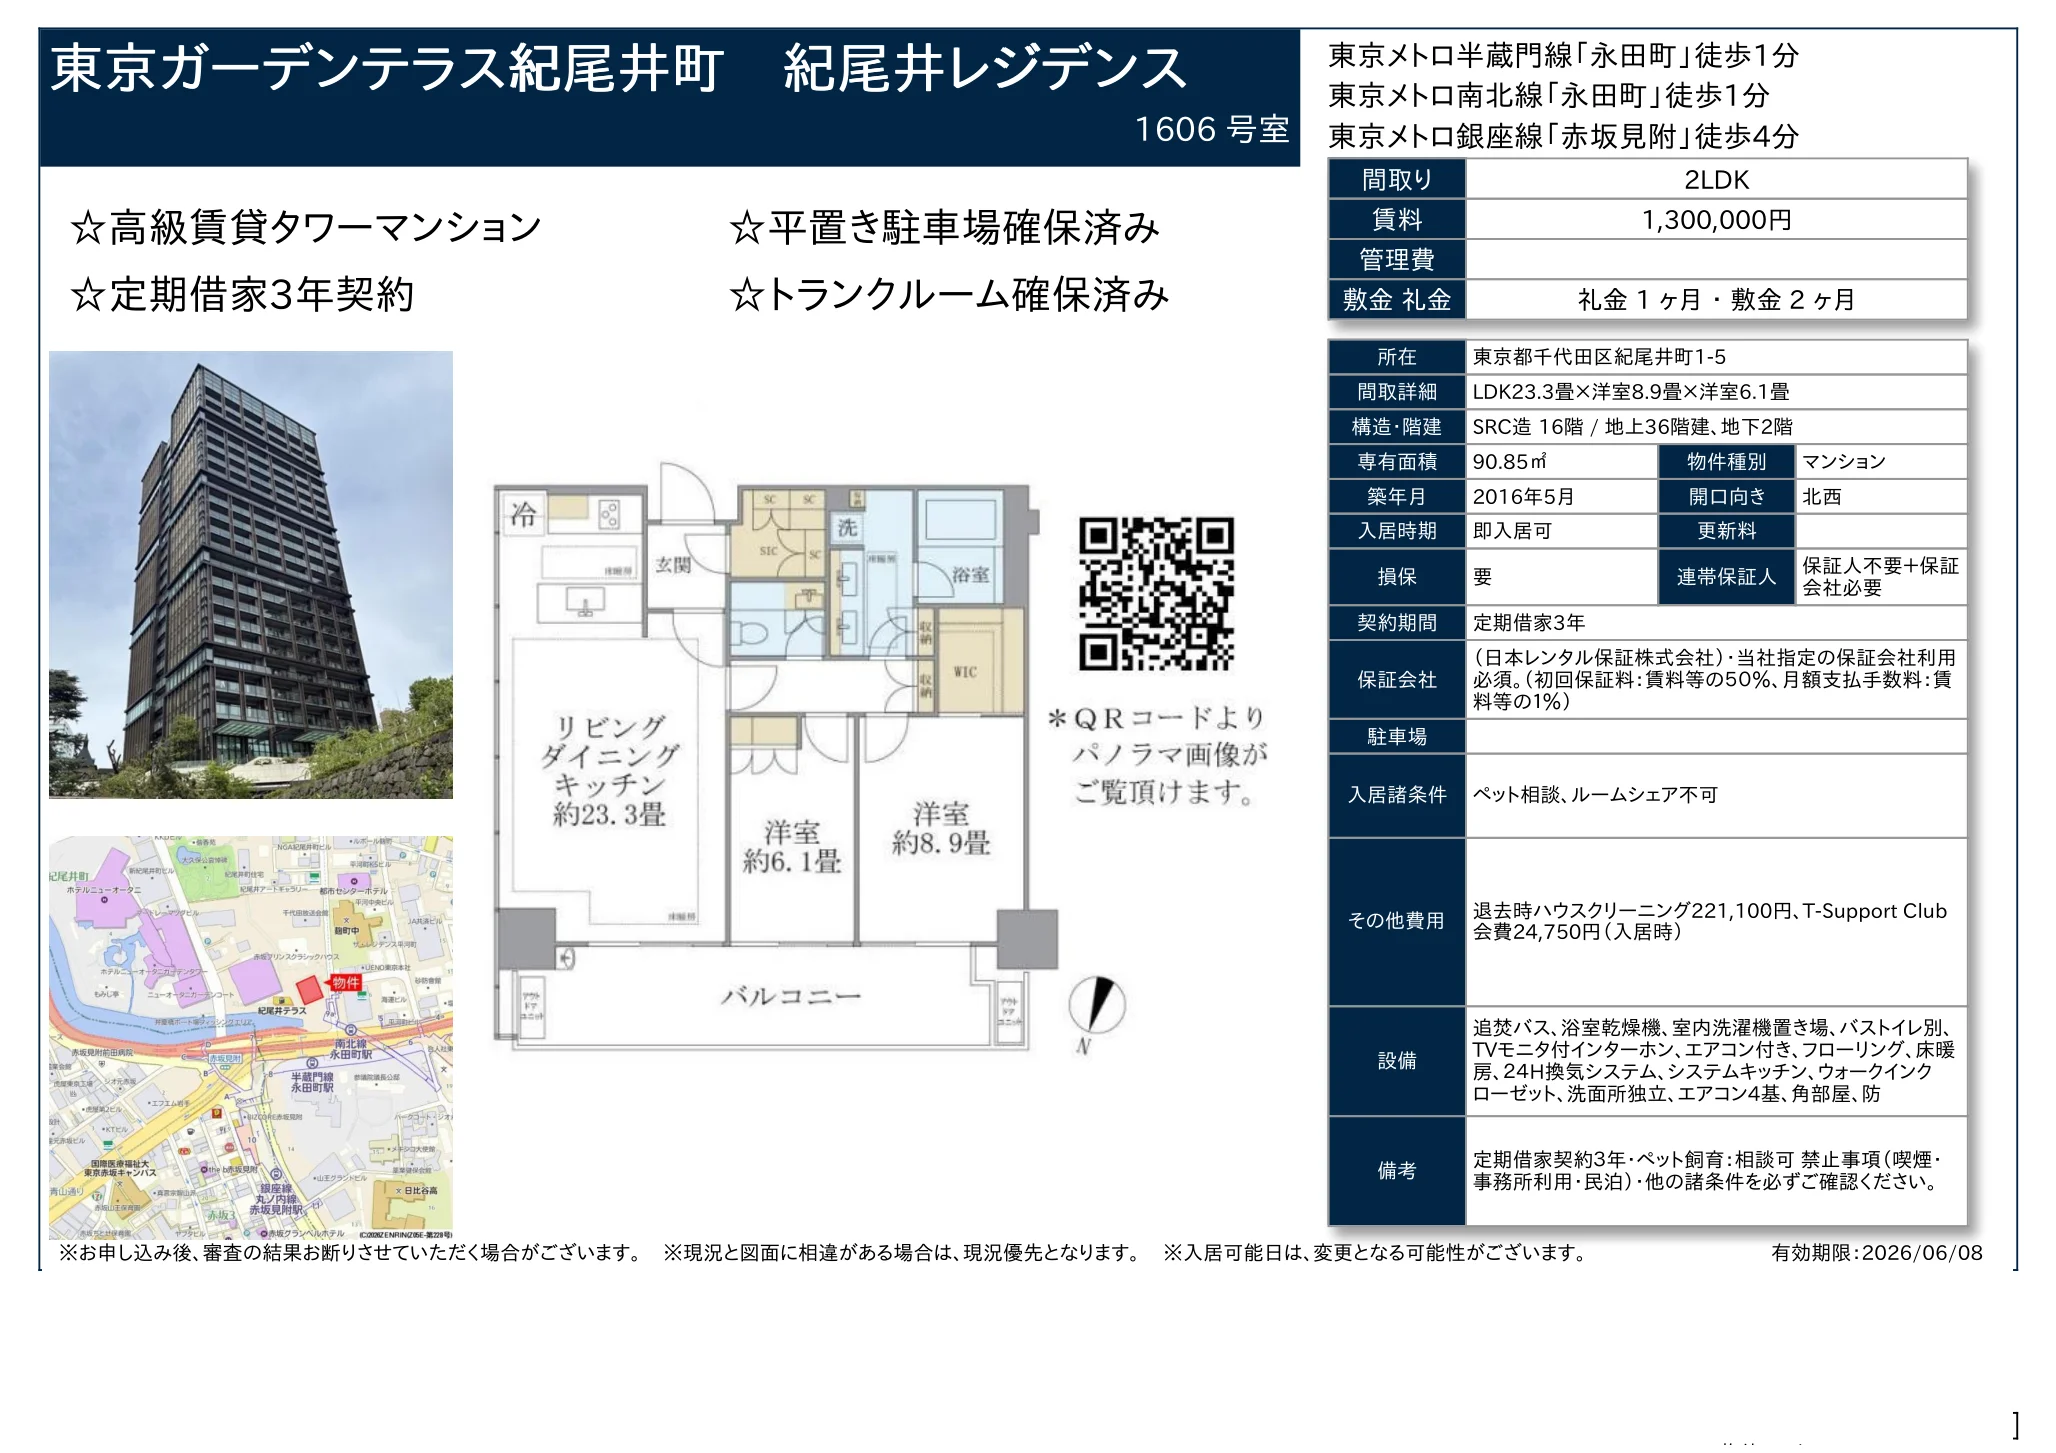Click the ☆高級賃貸タワーマンション feature text

(306, 228)
